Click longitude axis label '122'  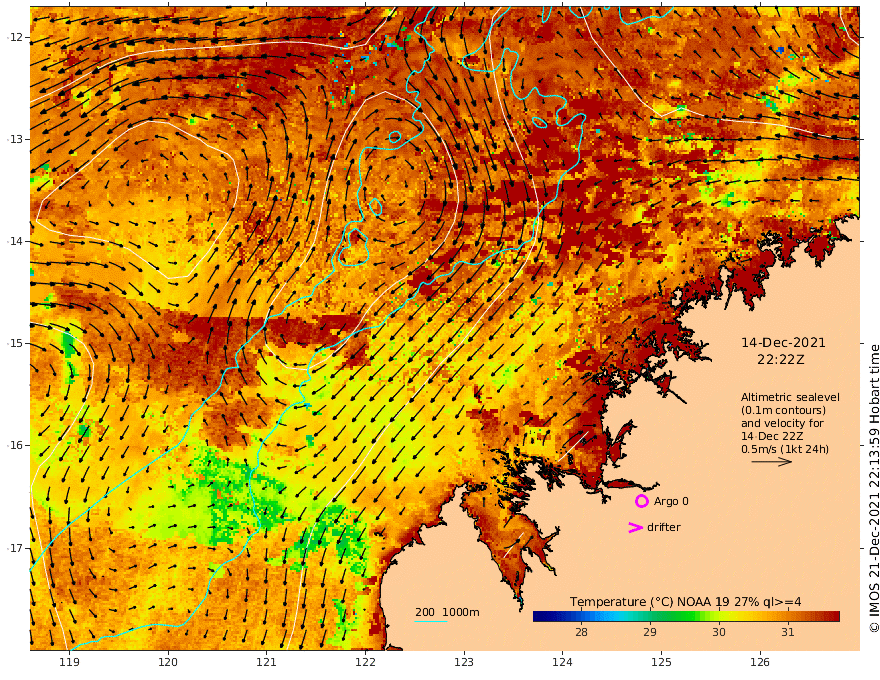[365, 663]
